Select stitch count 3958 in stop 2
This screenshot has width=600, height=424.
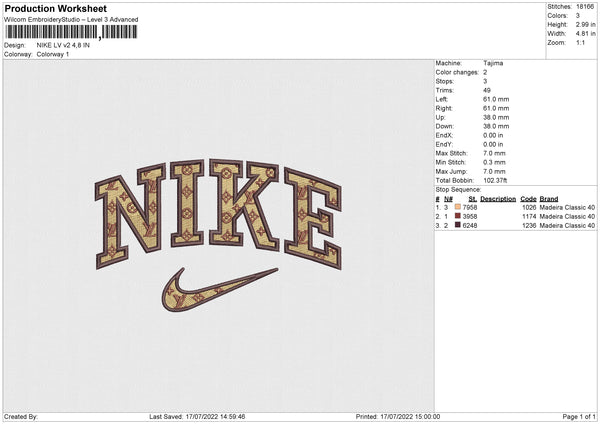point(470,217)
